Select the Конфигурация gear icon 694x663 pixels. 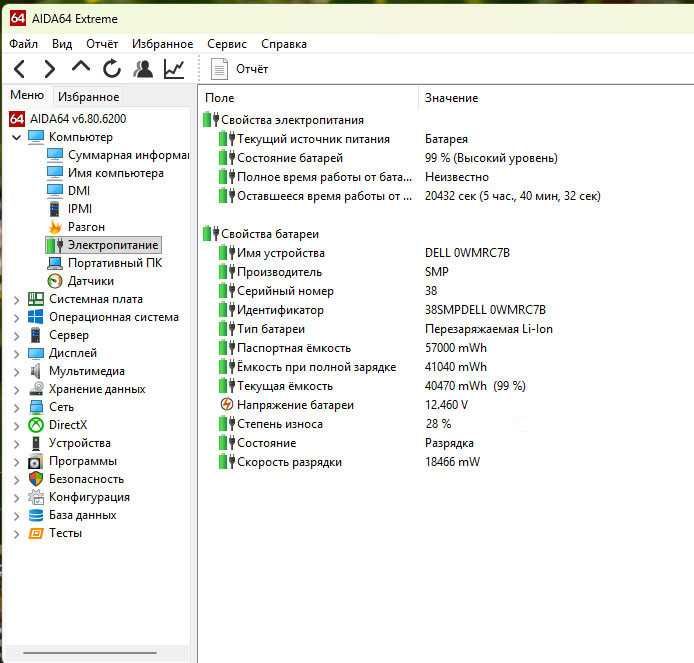36,497
